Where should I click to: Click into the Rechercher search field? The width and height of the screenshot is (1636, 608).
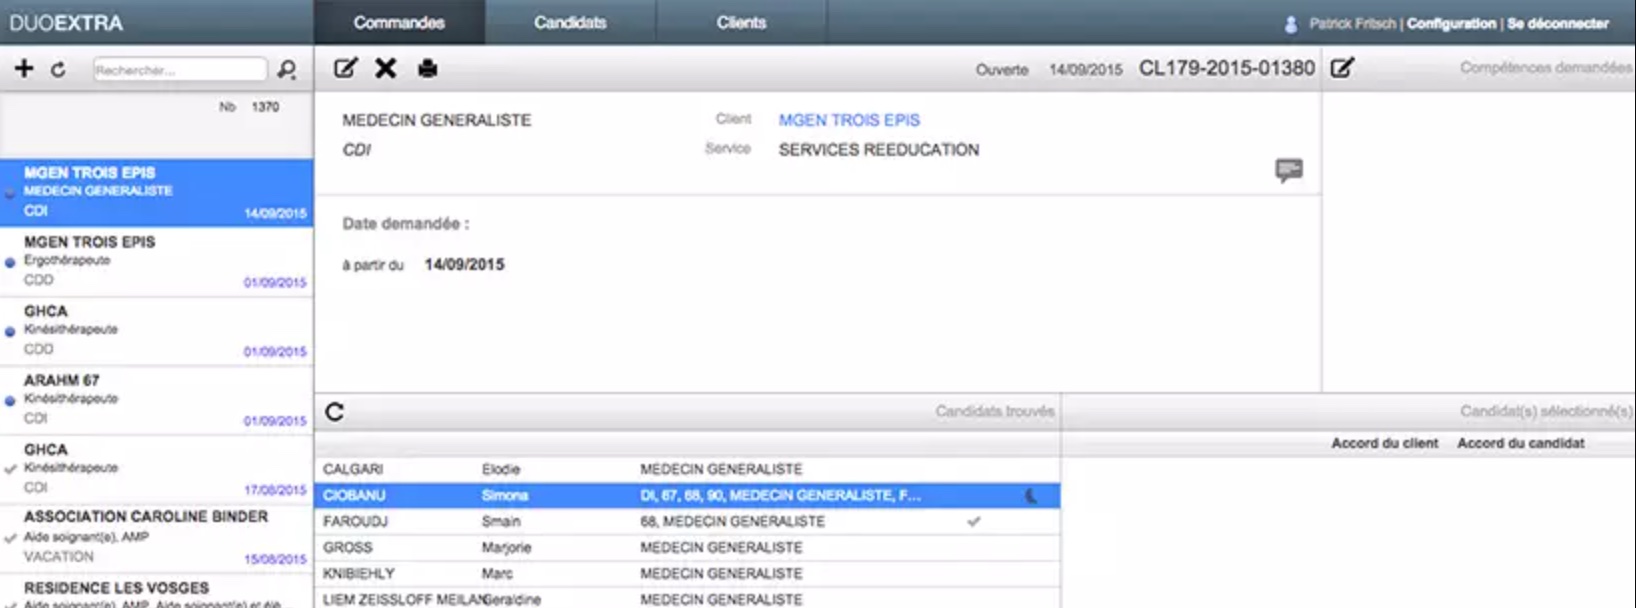(179, 69)
